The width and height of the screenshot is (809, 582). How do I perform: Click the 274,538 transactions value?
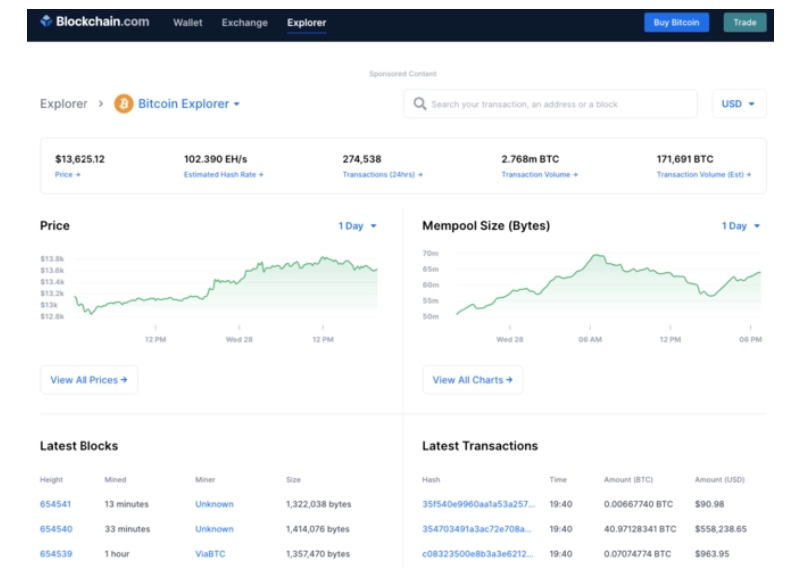coord(362,159)
